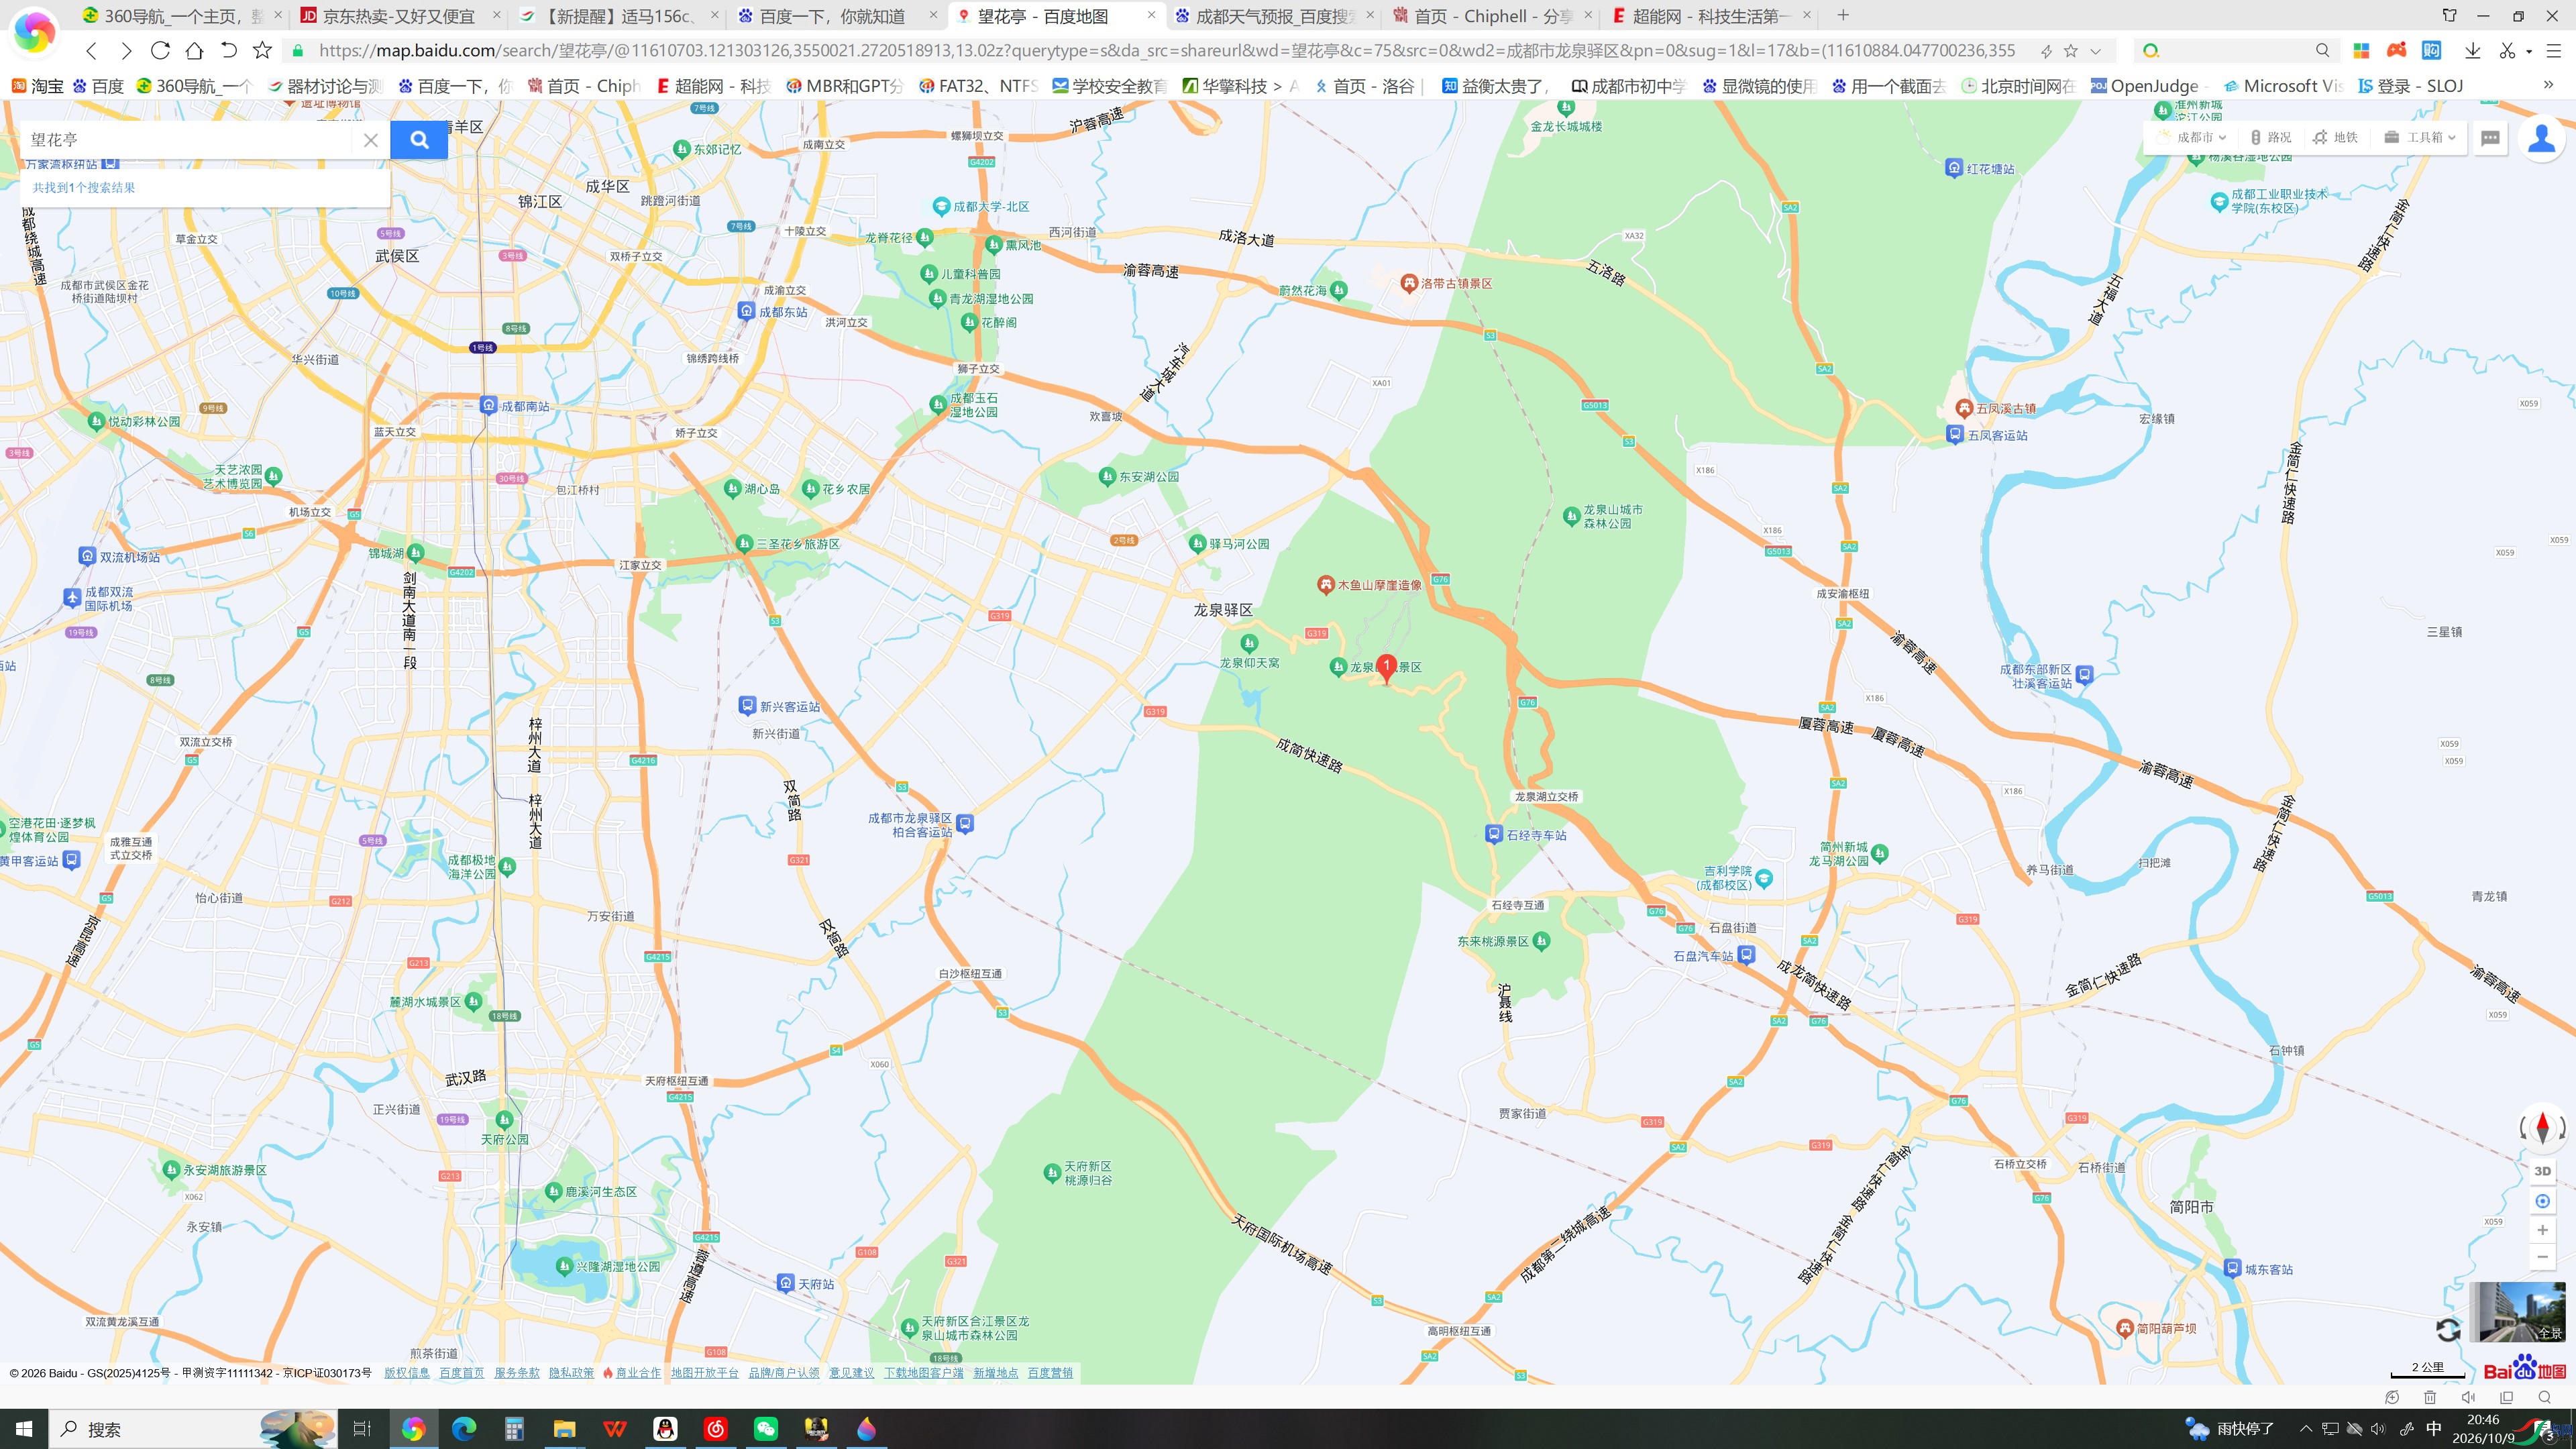
Task: Click the browser back arrow
Action: [91, 50]
